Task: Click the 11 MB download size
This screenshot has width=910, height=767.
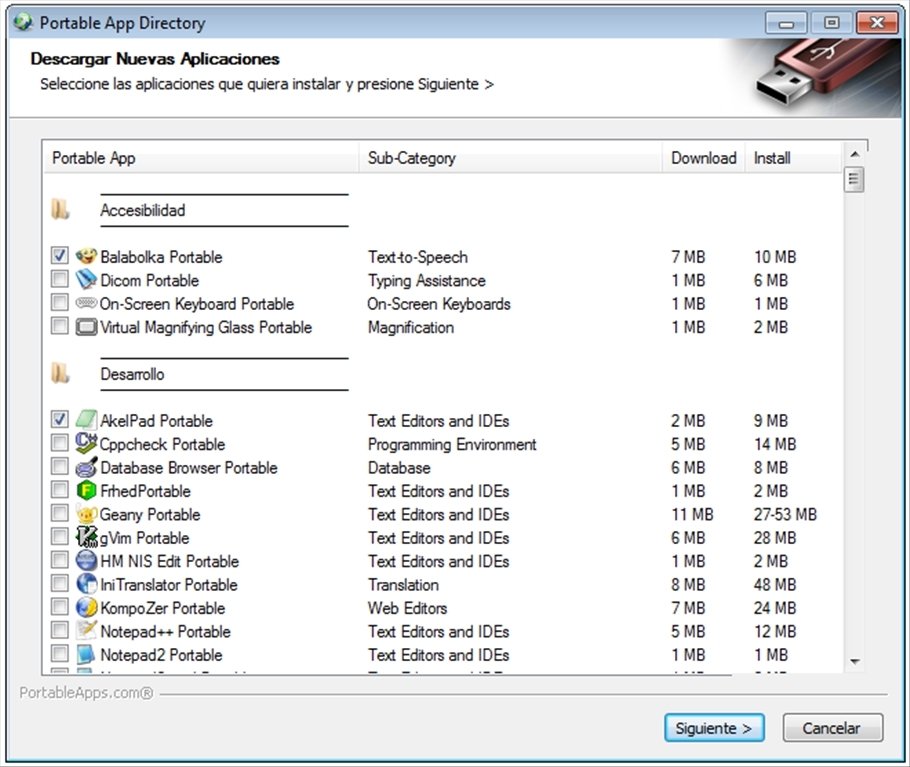Action: (x=692, y=514)
